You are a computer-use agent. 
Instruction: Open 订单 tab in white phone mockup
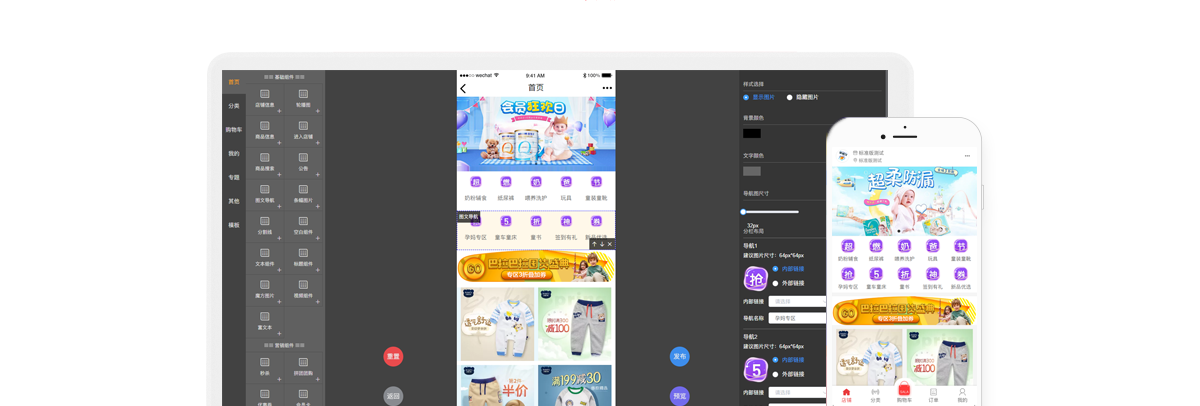[x=933, y=395]
